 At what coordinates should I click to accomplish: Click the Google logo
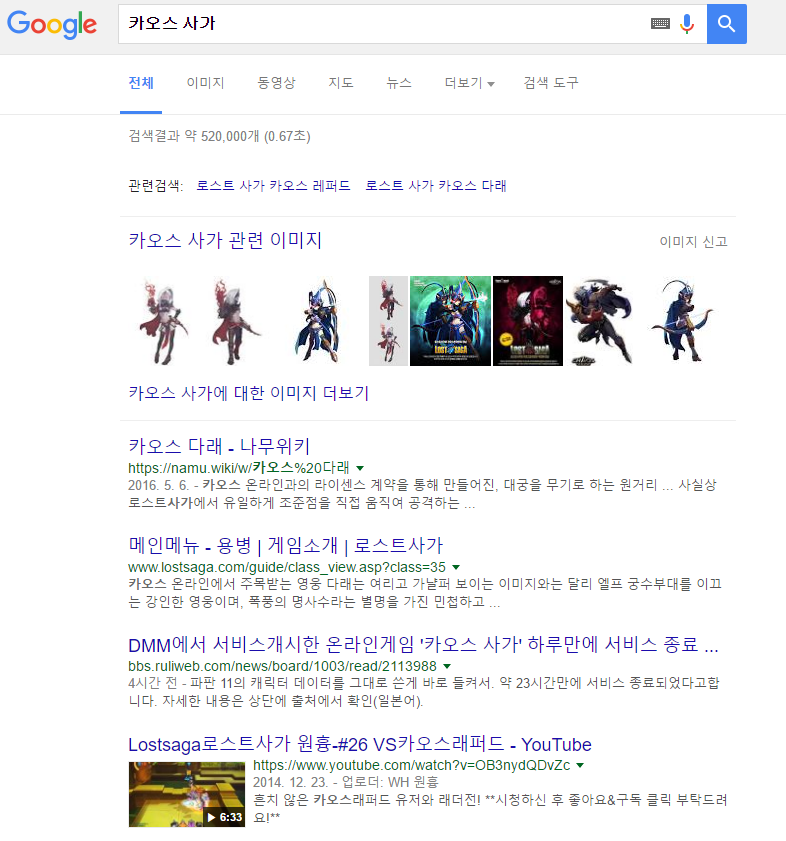click(x=52, y=25)
